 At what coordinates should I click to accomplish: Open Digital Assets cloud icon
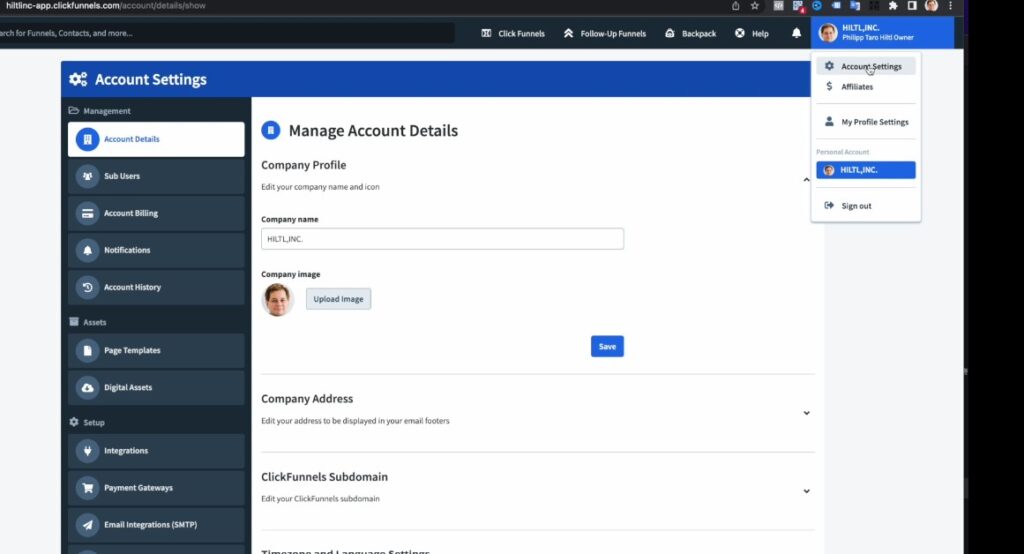point(88,387)
